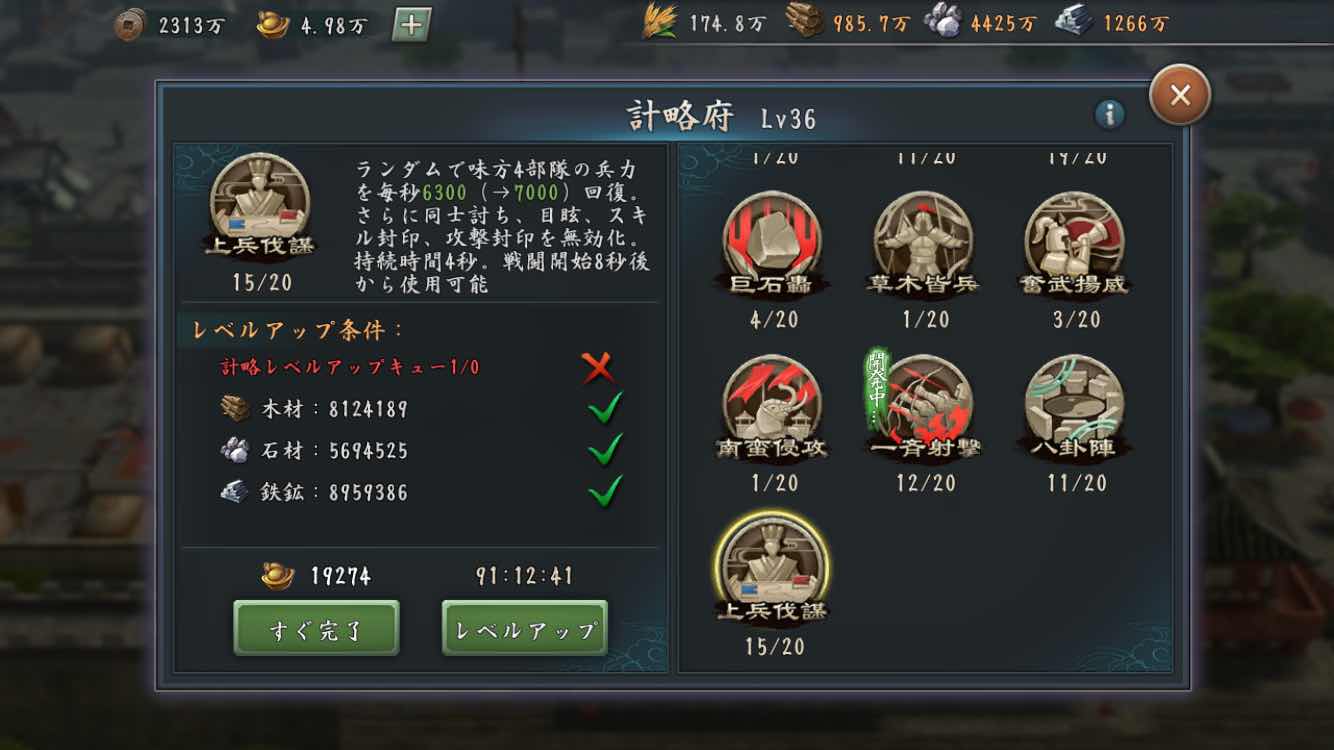Tap the large 上兵伐謀 portrait in details panel
This screenshot has height=750, width=1334.
260,208
